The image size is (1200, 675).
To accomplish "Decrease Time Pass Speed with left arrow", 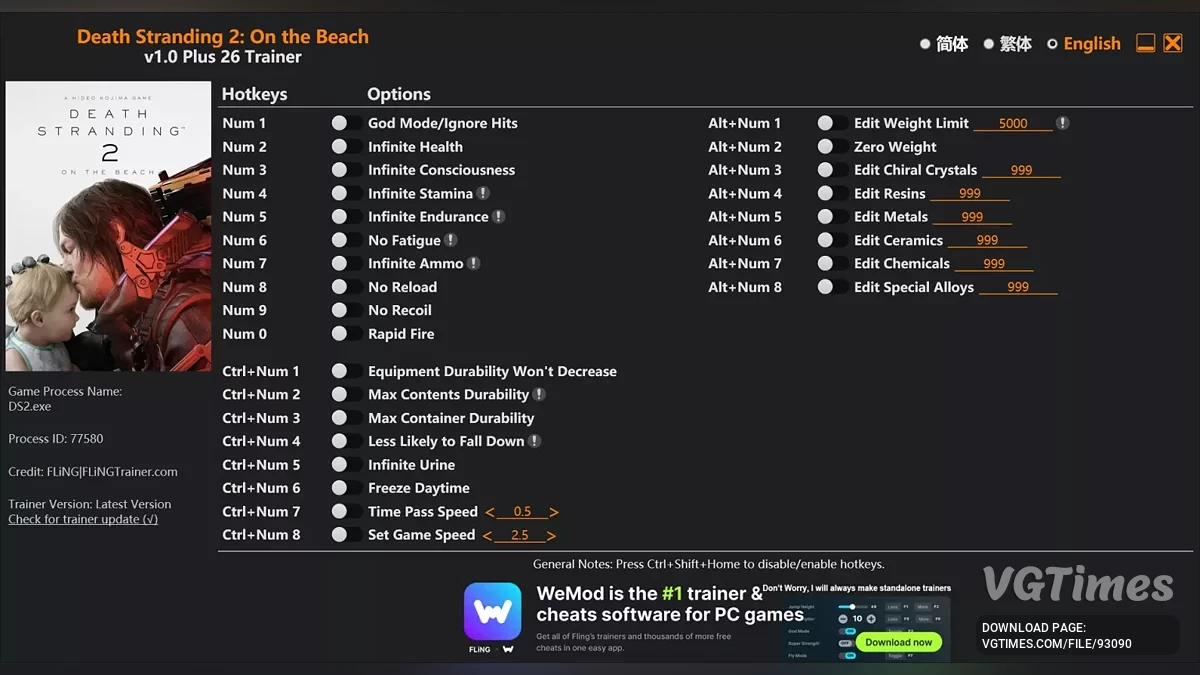I will point(490,512).
